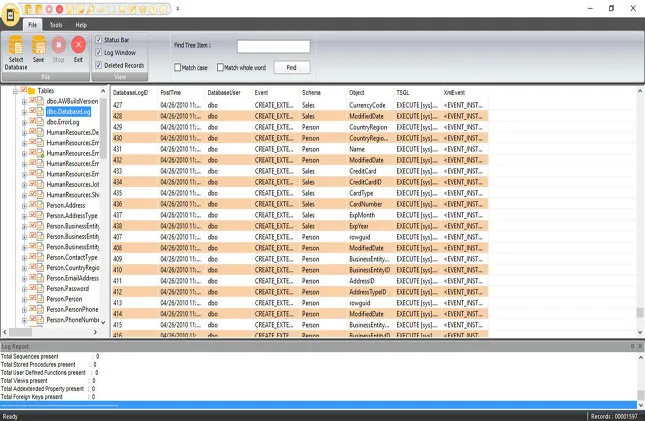Click the tree horizontal scrollbar thumb
This screenshot has height=421, width=645.
[20, 332]
